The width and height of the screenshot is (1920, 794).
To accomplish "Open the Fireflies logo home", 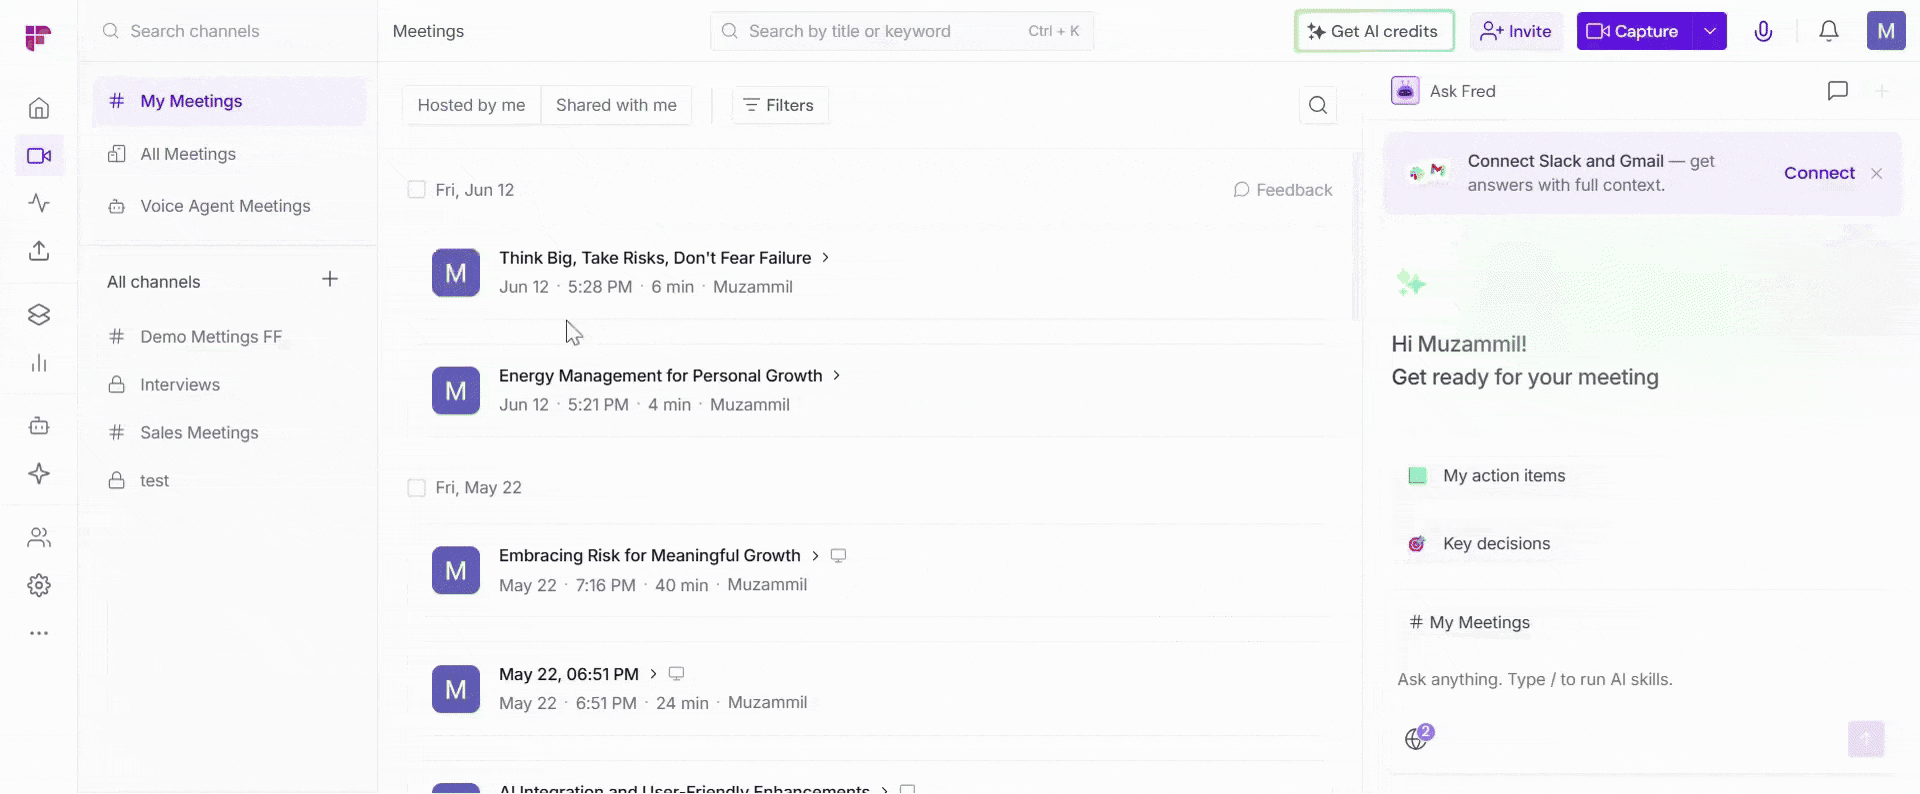I will (x=38, y=37).
